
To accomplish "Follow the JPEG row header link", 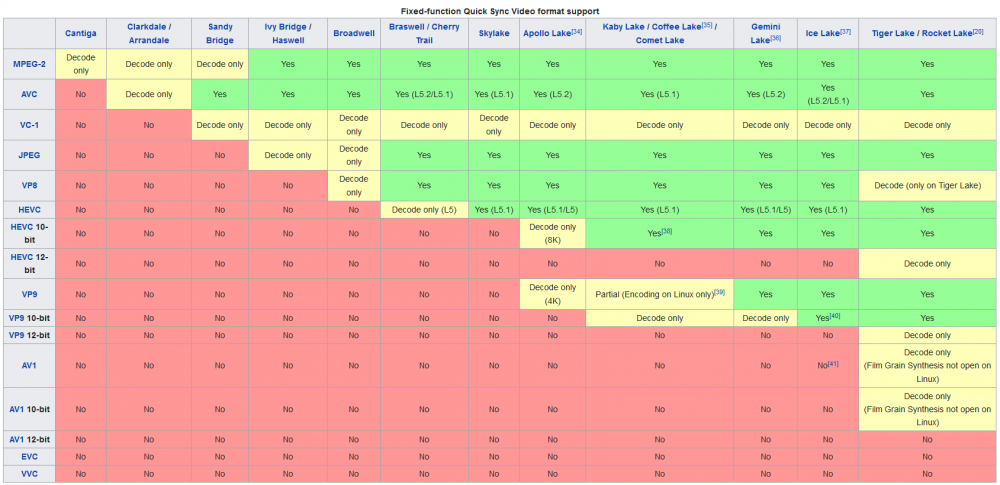I will 29,155.
